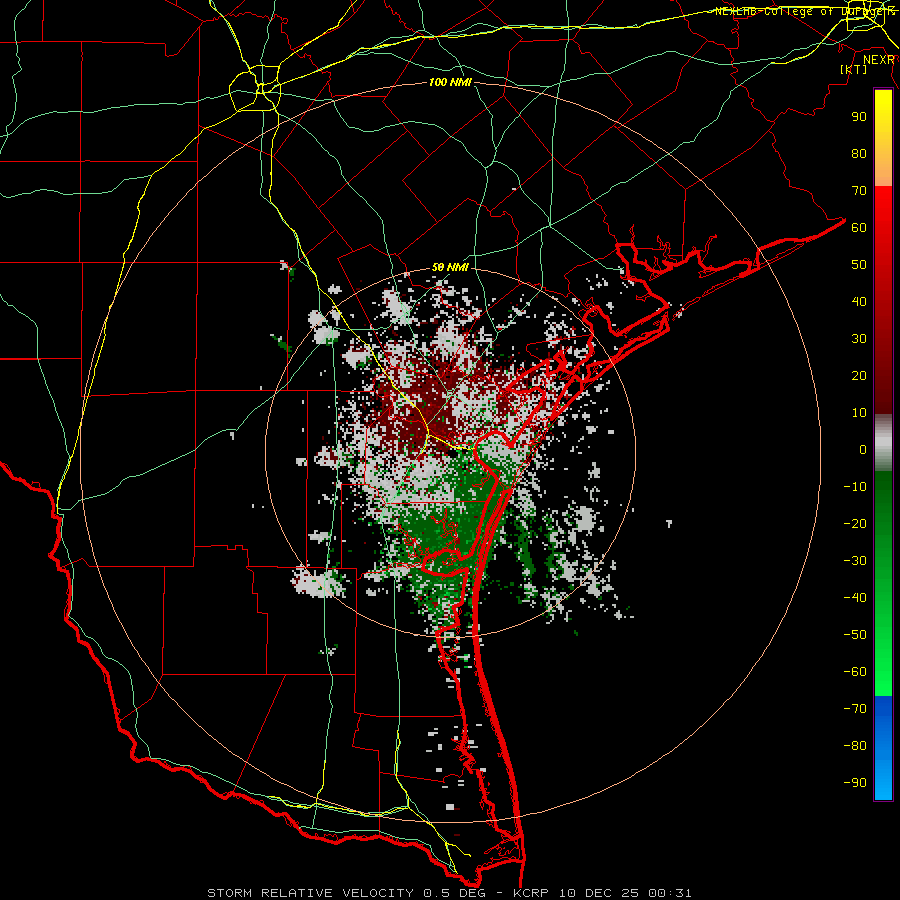Click the 50 NMI range ring label
900x900 pixels.
point(451,267)
